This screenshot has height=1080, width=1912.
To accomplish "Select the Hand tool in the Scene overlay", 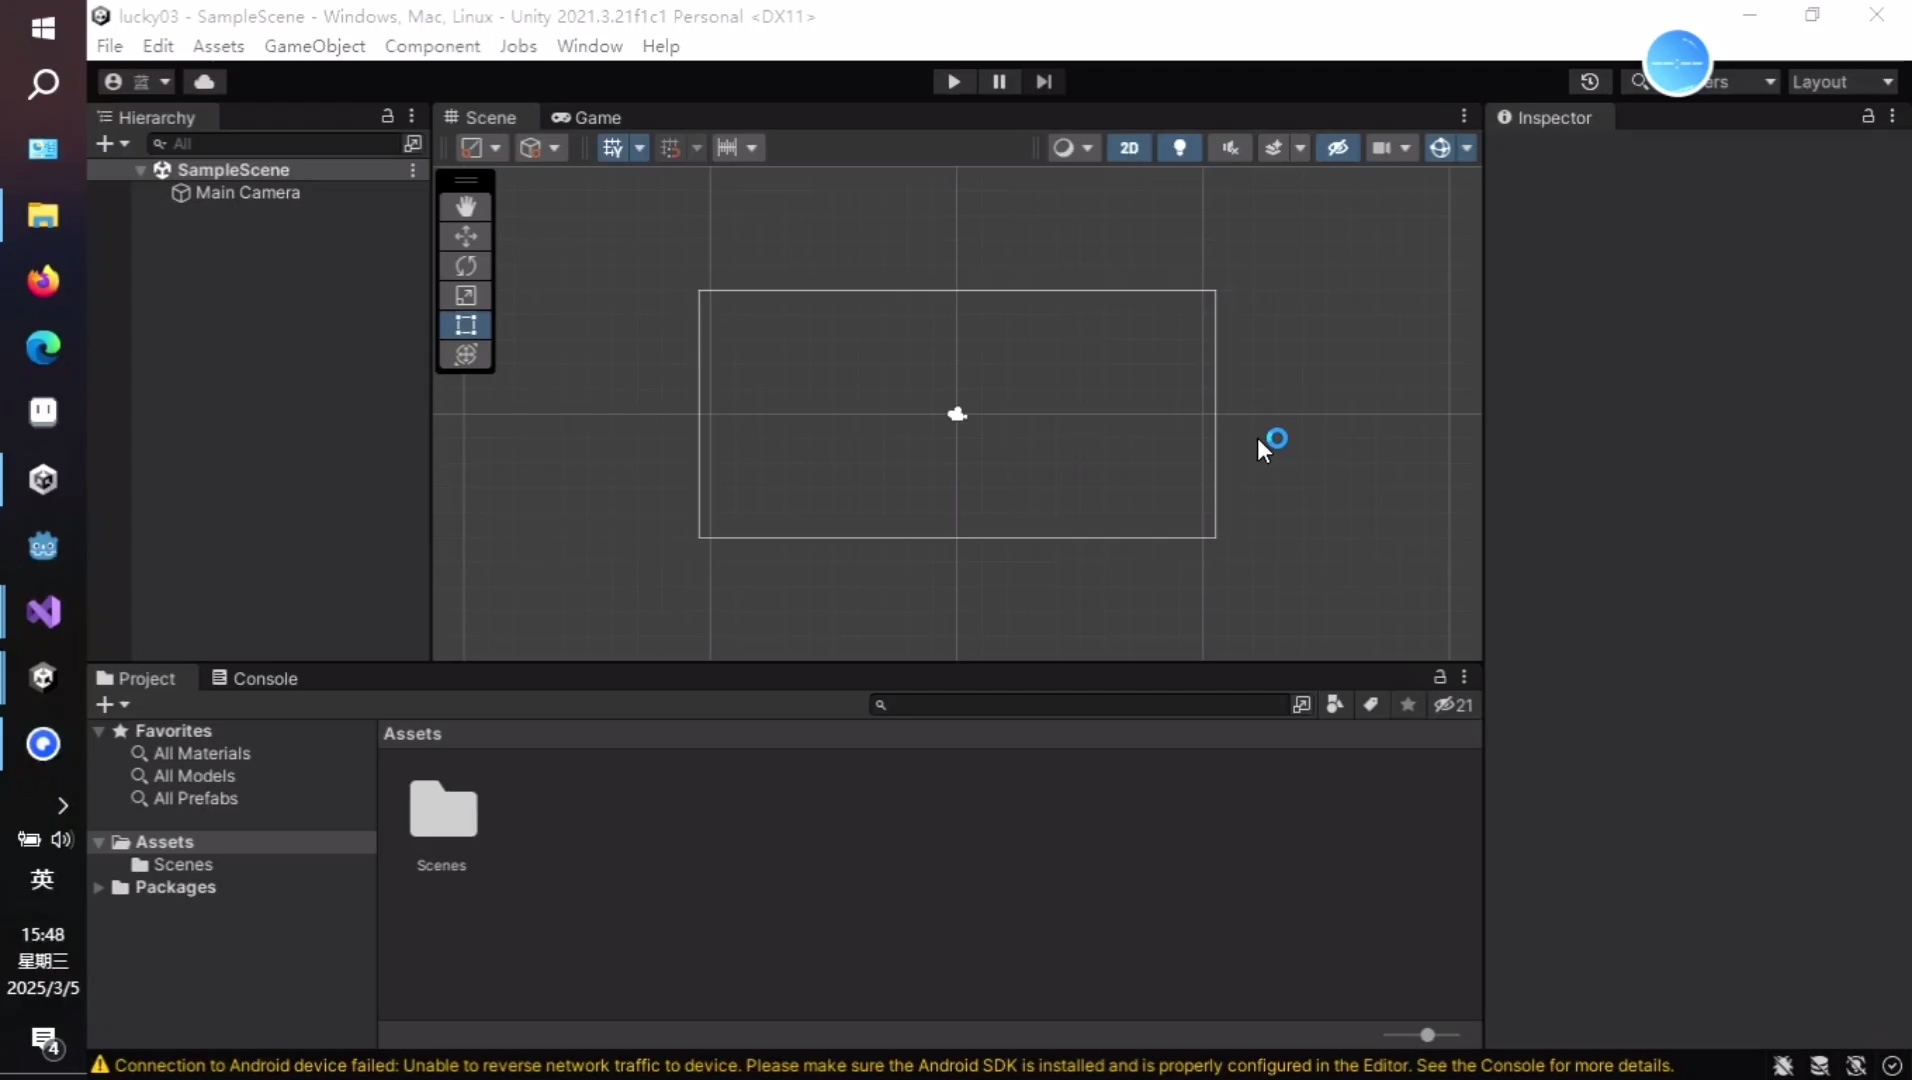I will [467, 206].
